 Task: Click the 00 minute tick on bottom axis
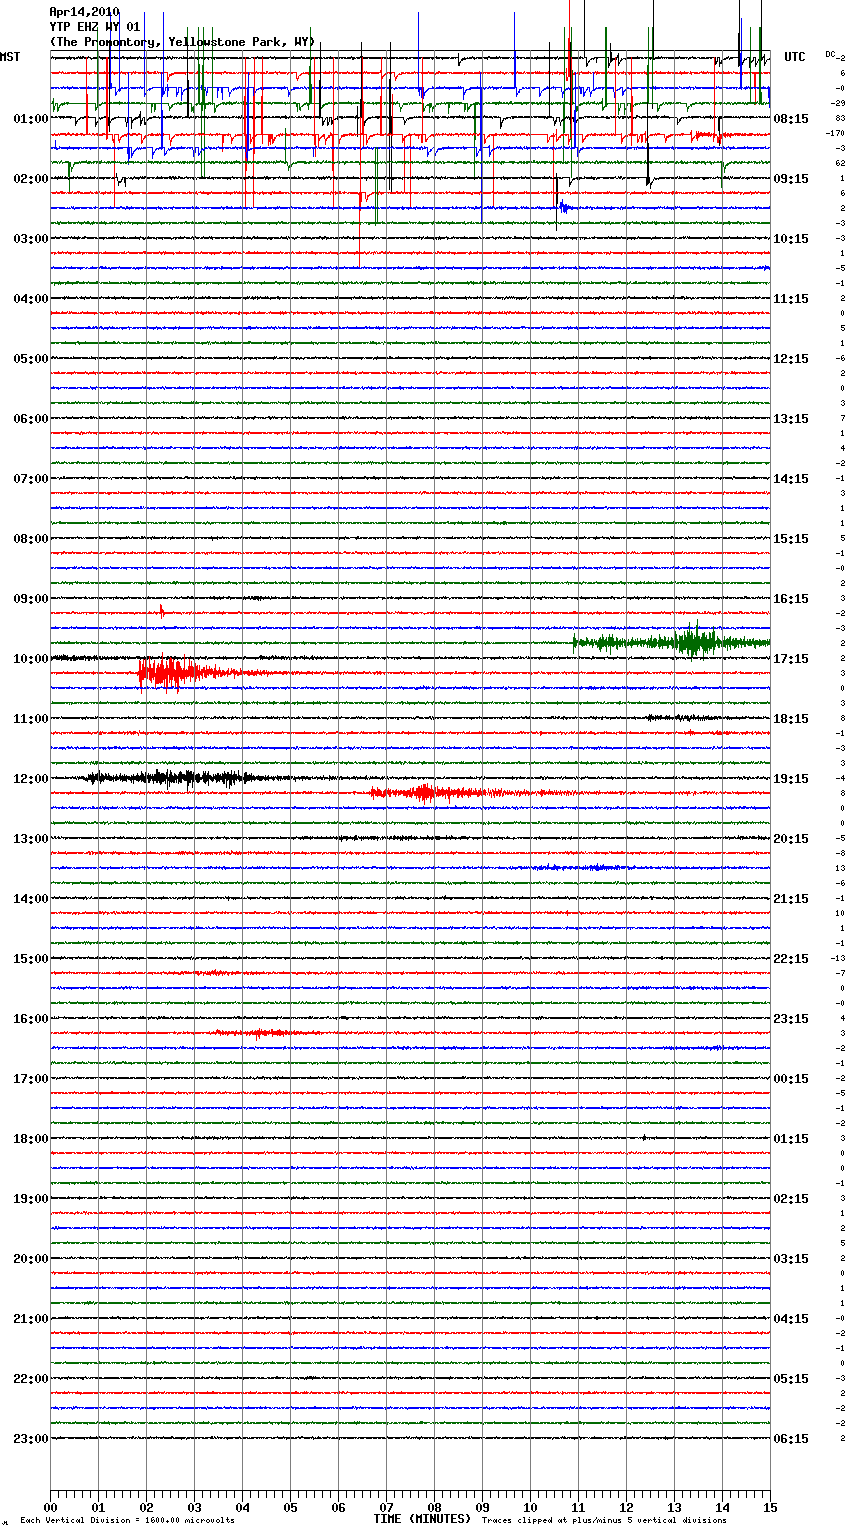[x=50, y=1507]
